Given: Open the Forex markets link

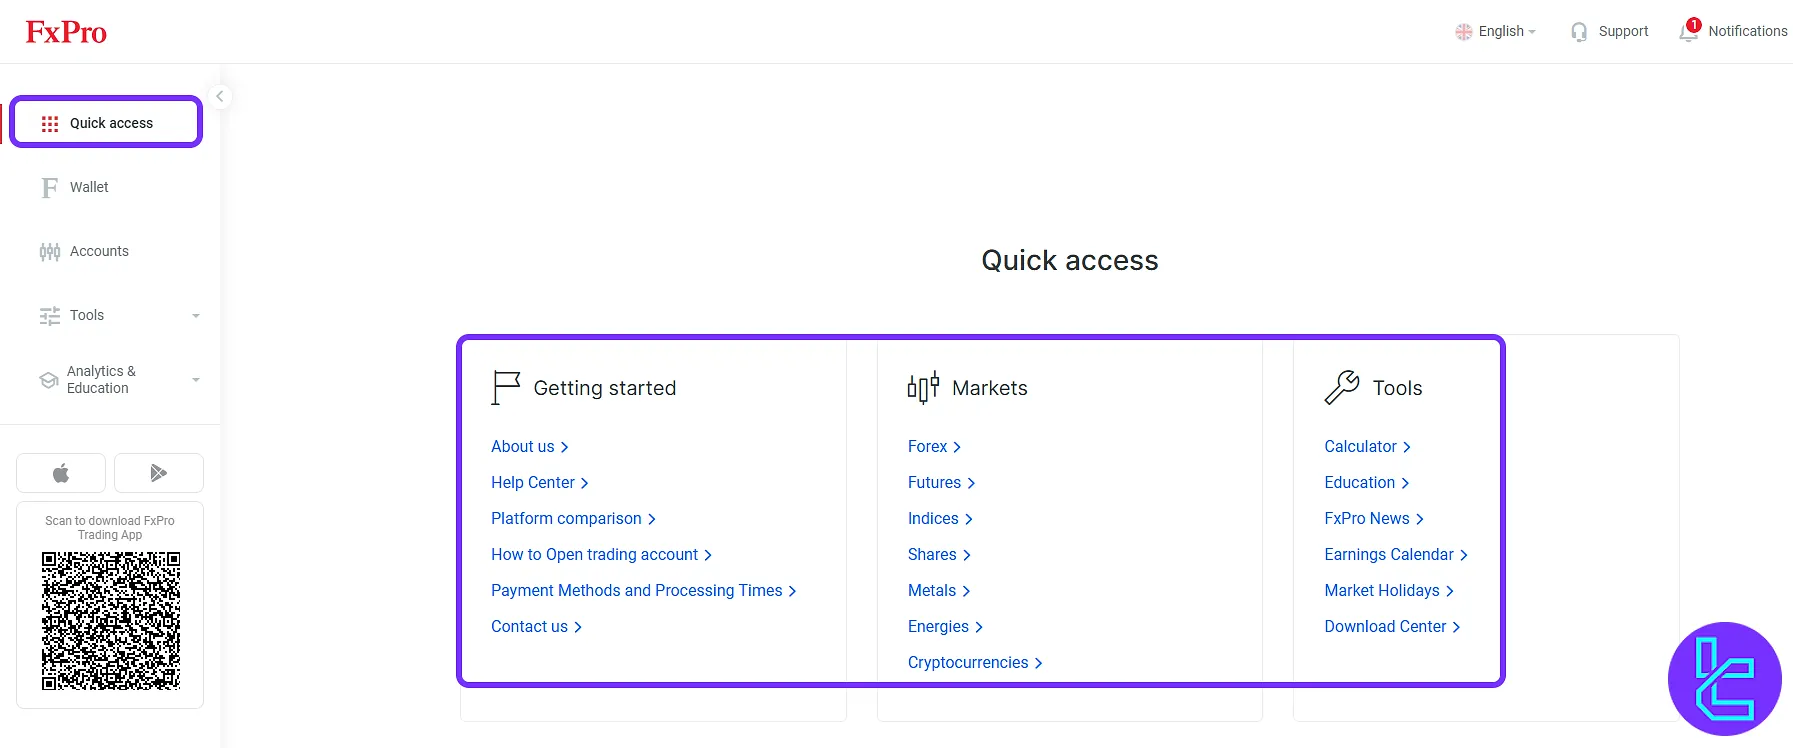Looking at the screenshot, I should pos(934,447).
